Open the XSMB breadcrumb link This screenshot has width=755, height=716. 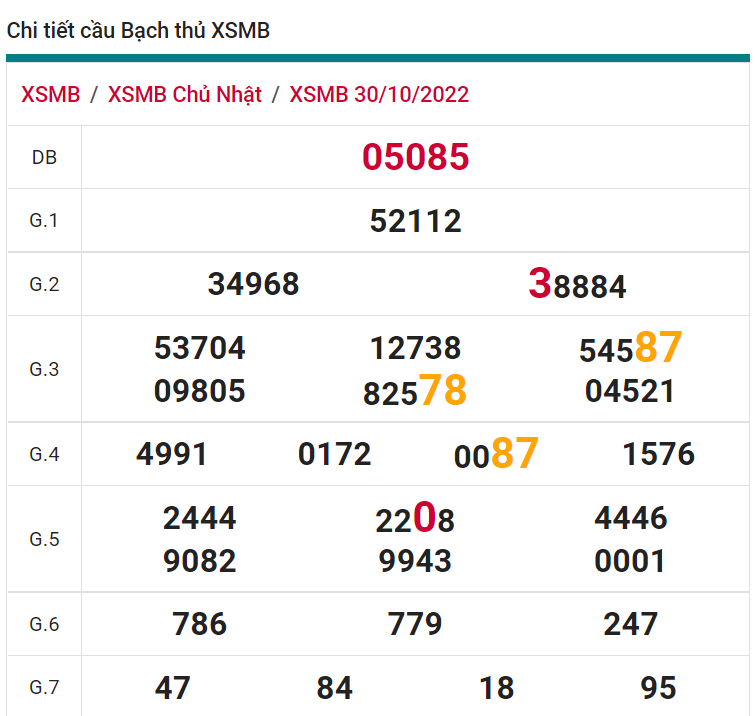point(51,94)
